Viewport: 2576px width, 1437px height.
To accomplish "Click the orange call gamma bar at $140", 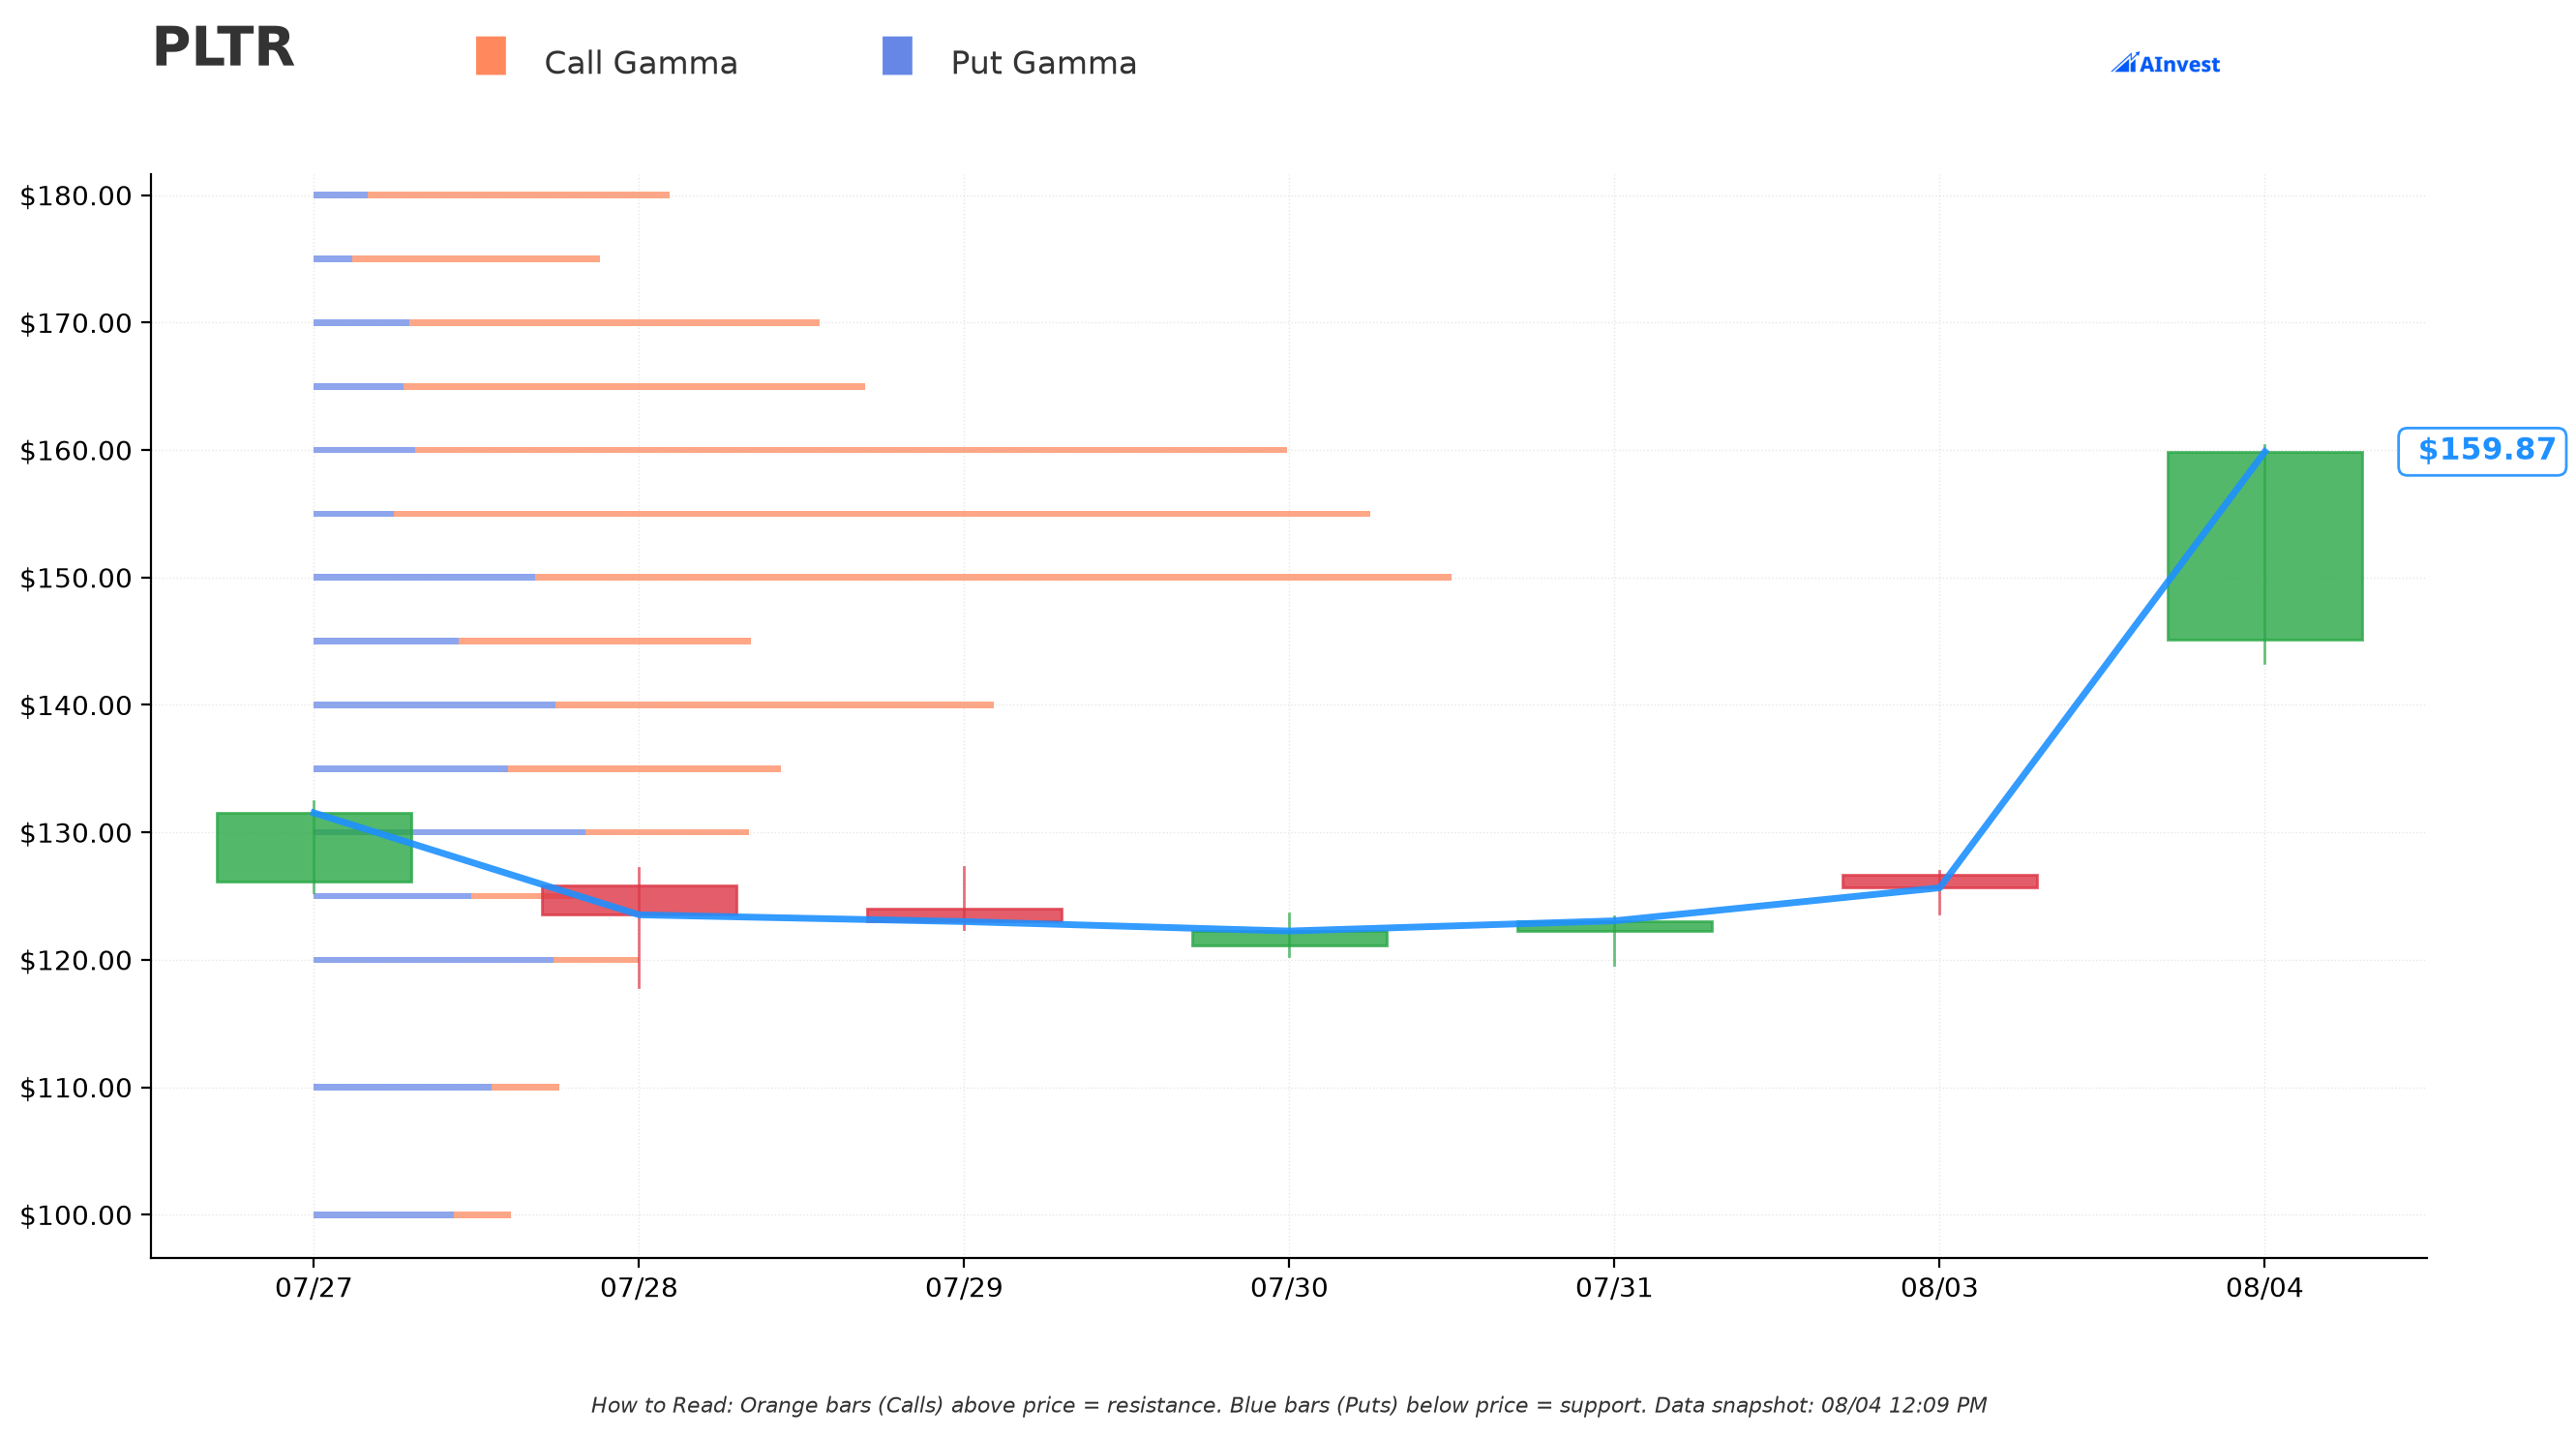I will click(775, 705).
